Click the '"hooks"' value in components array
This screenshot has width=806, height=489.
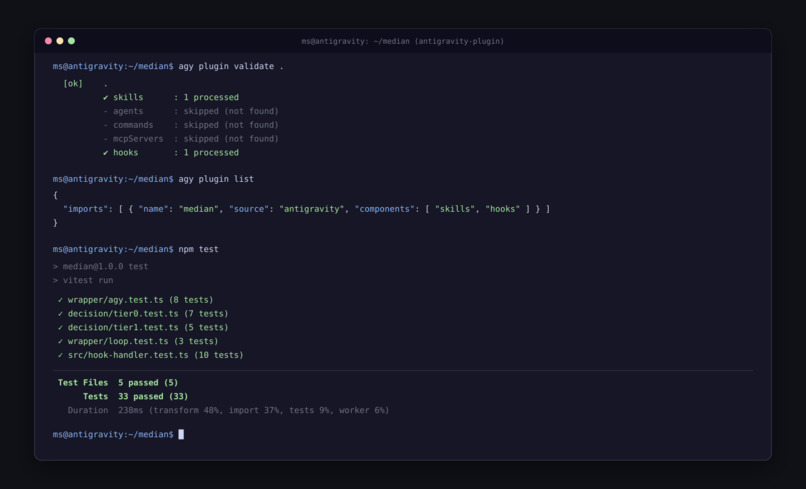503,209
